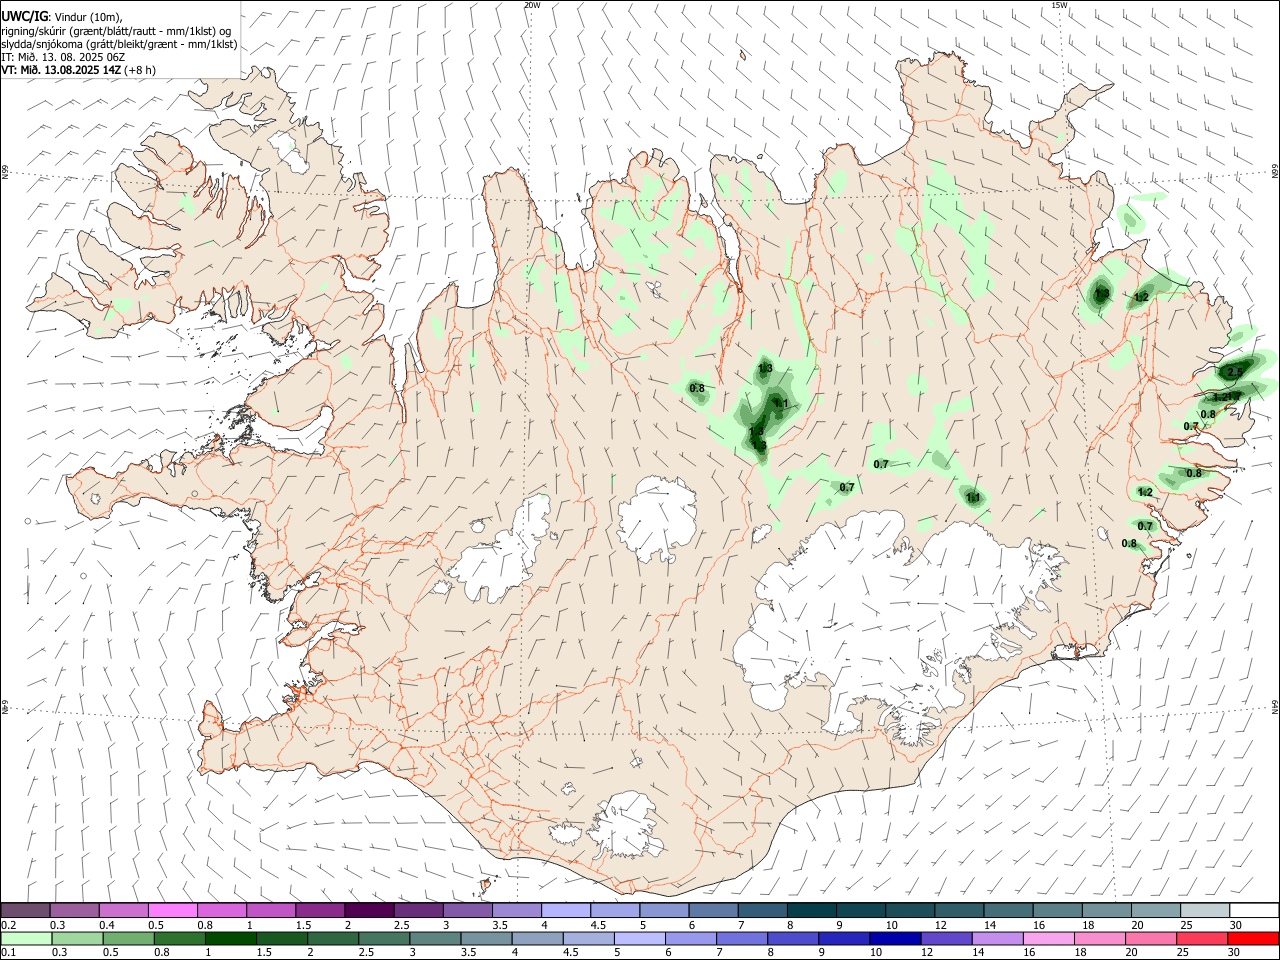Click the '14' value label in lower legend row

click(x=978, y=953)
